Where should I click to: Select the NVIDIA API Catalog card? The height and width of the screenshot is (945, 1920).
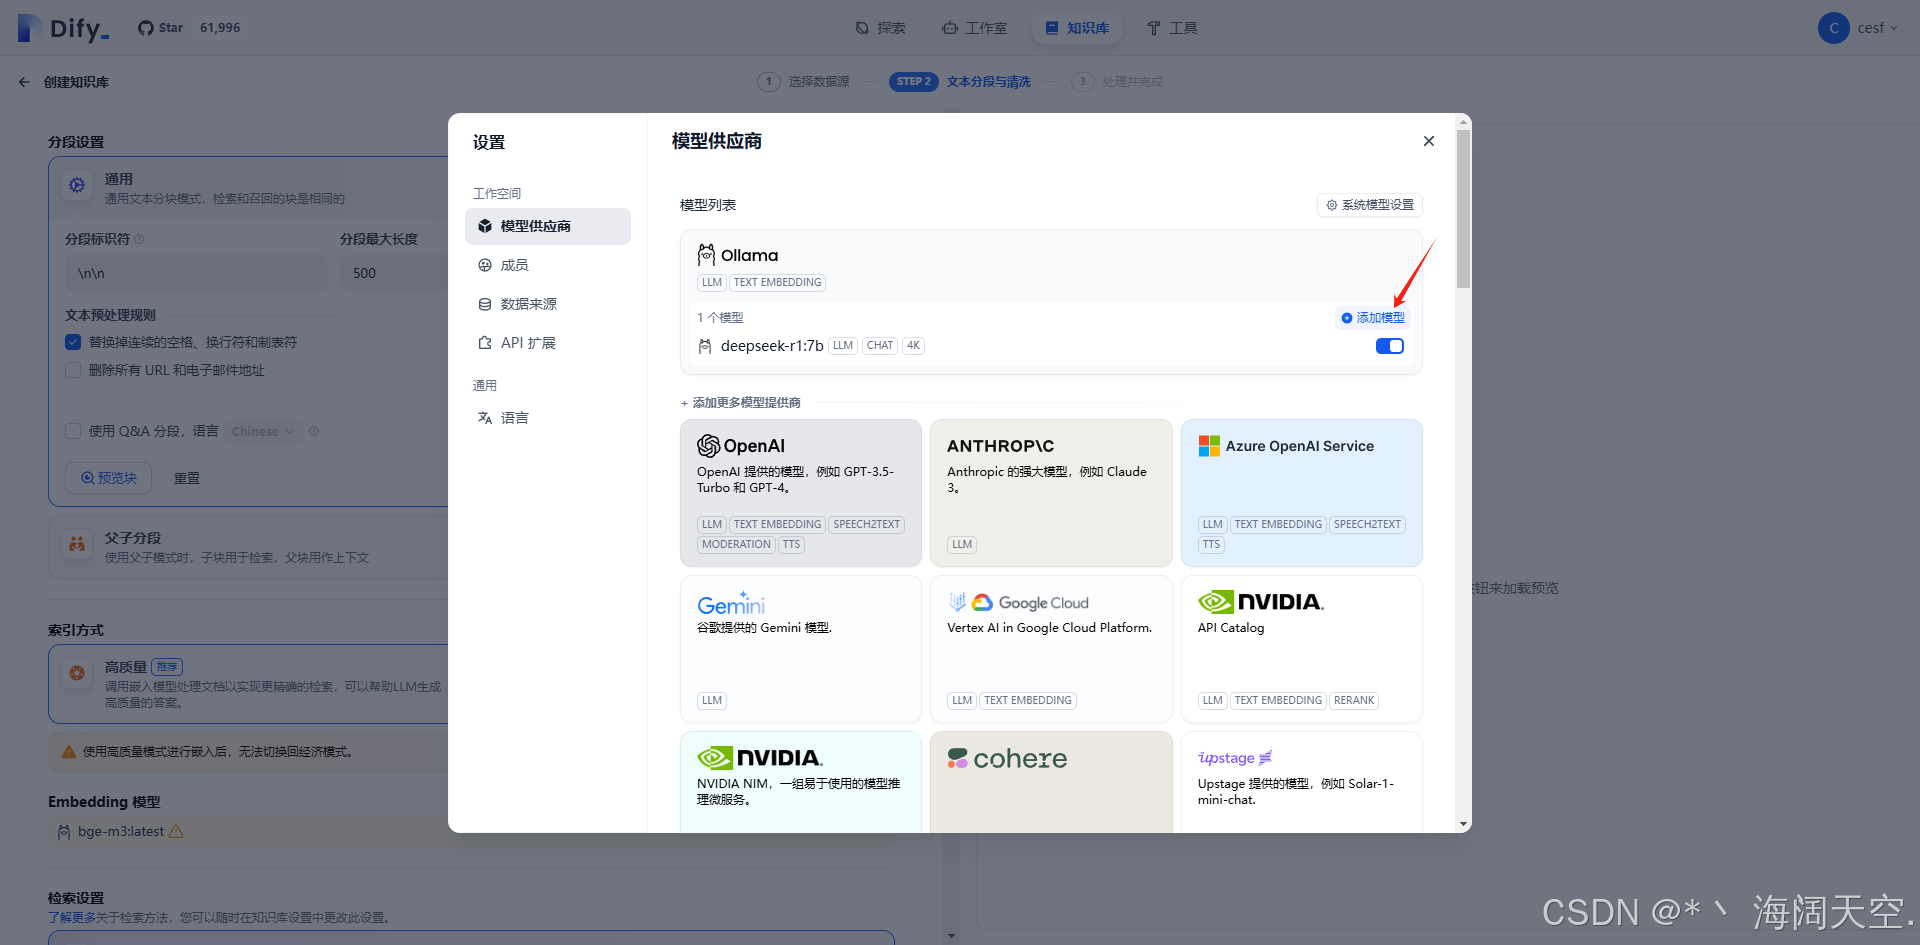pyautogui.click(x=1302, y=649)
